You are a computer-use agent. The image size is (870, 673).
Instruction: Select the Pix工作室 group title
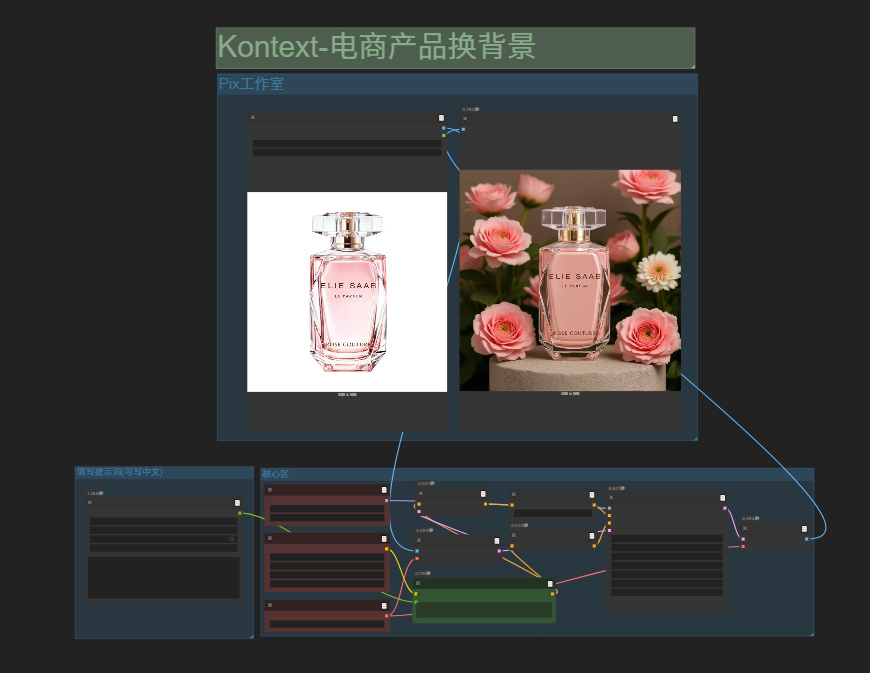251,84
